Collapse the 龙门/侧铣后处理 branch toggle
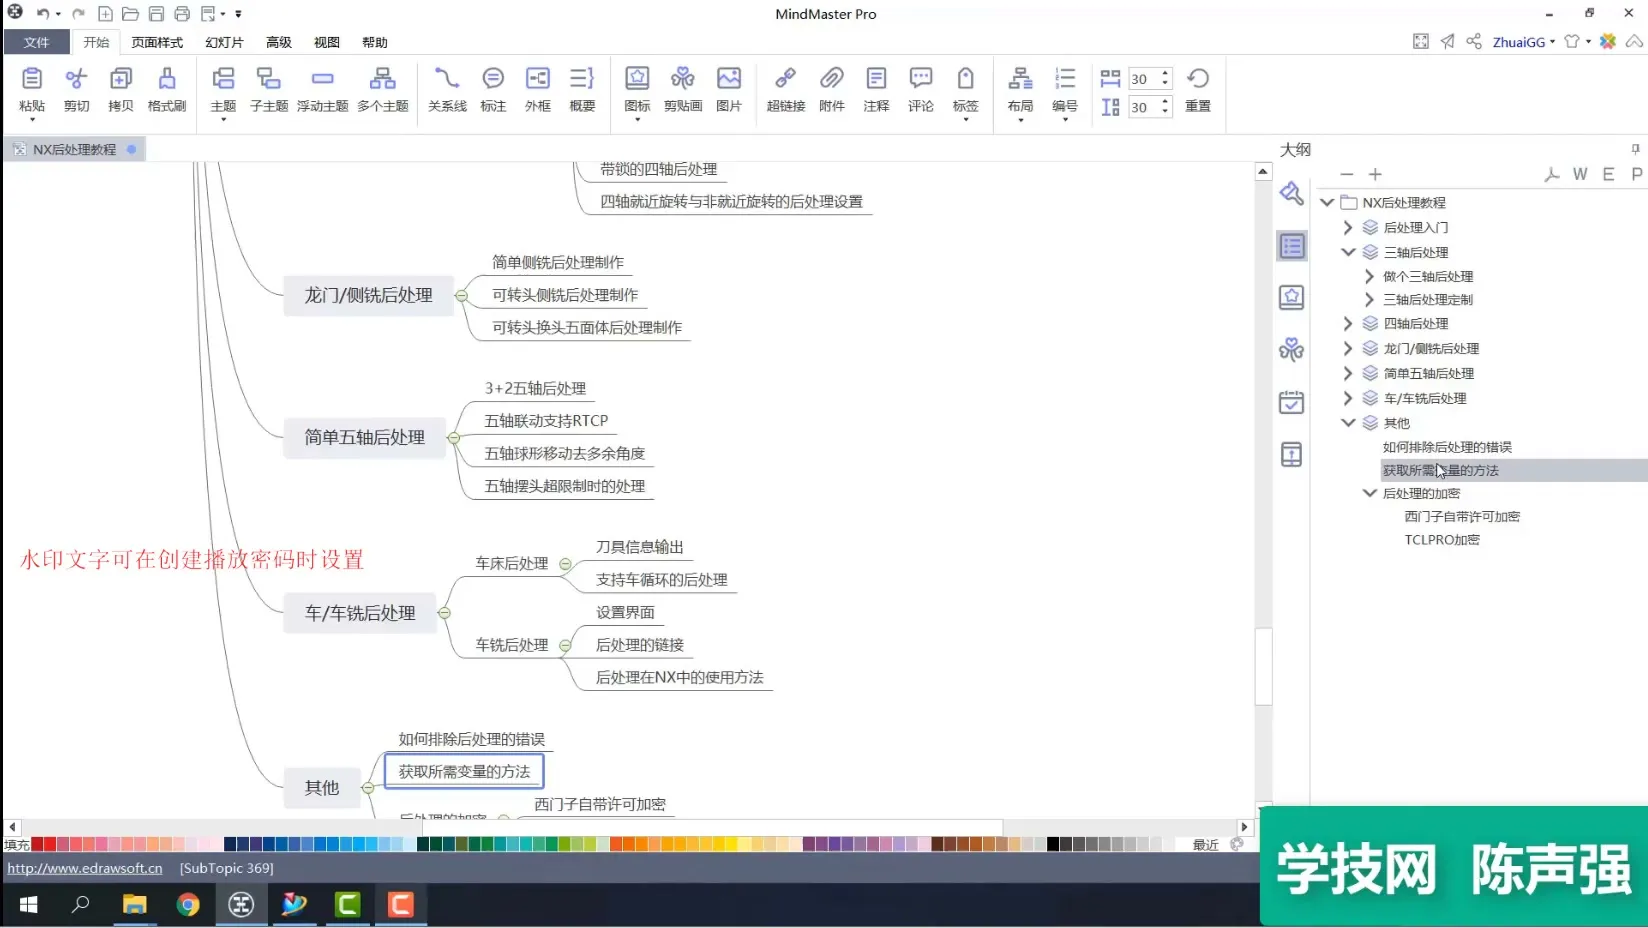This screenshot has height=928, width=1648. 461,296
